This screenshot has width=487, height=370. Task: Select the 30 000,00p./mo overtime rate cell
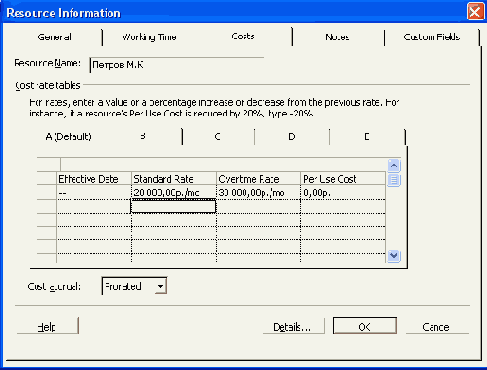(258, 192)
